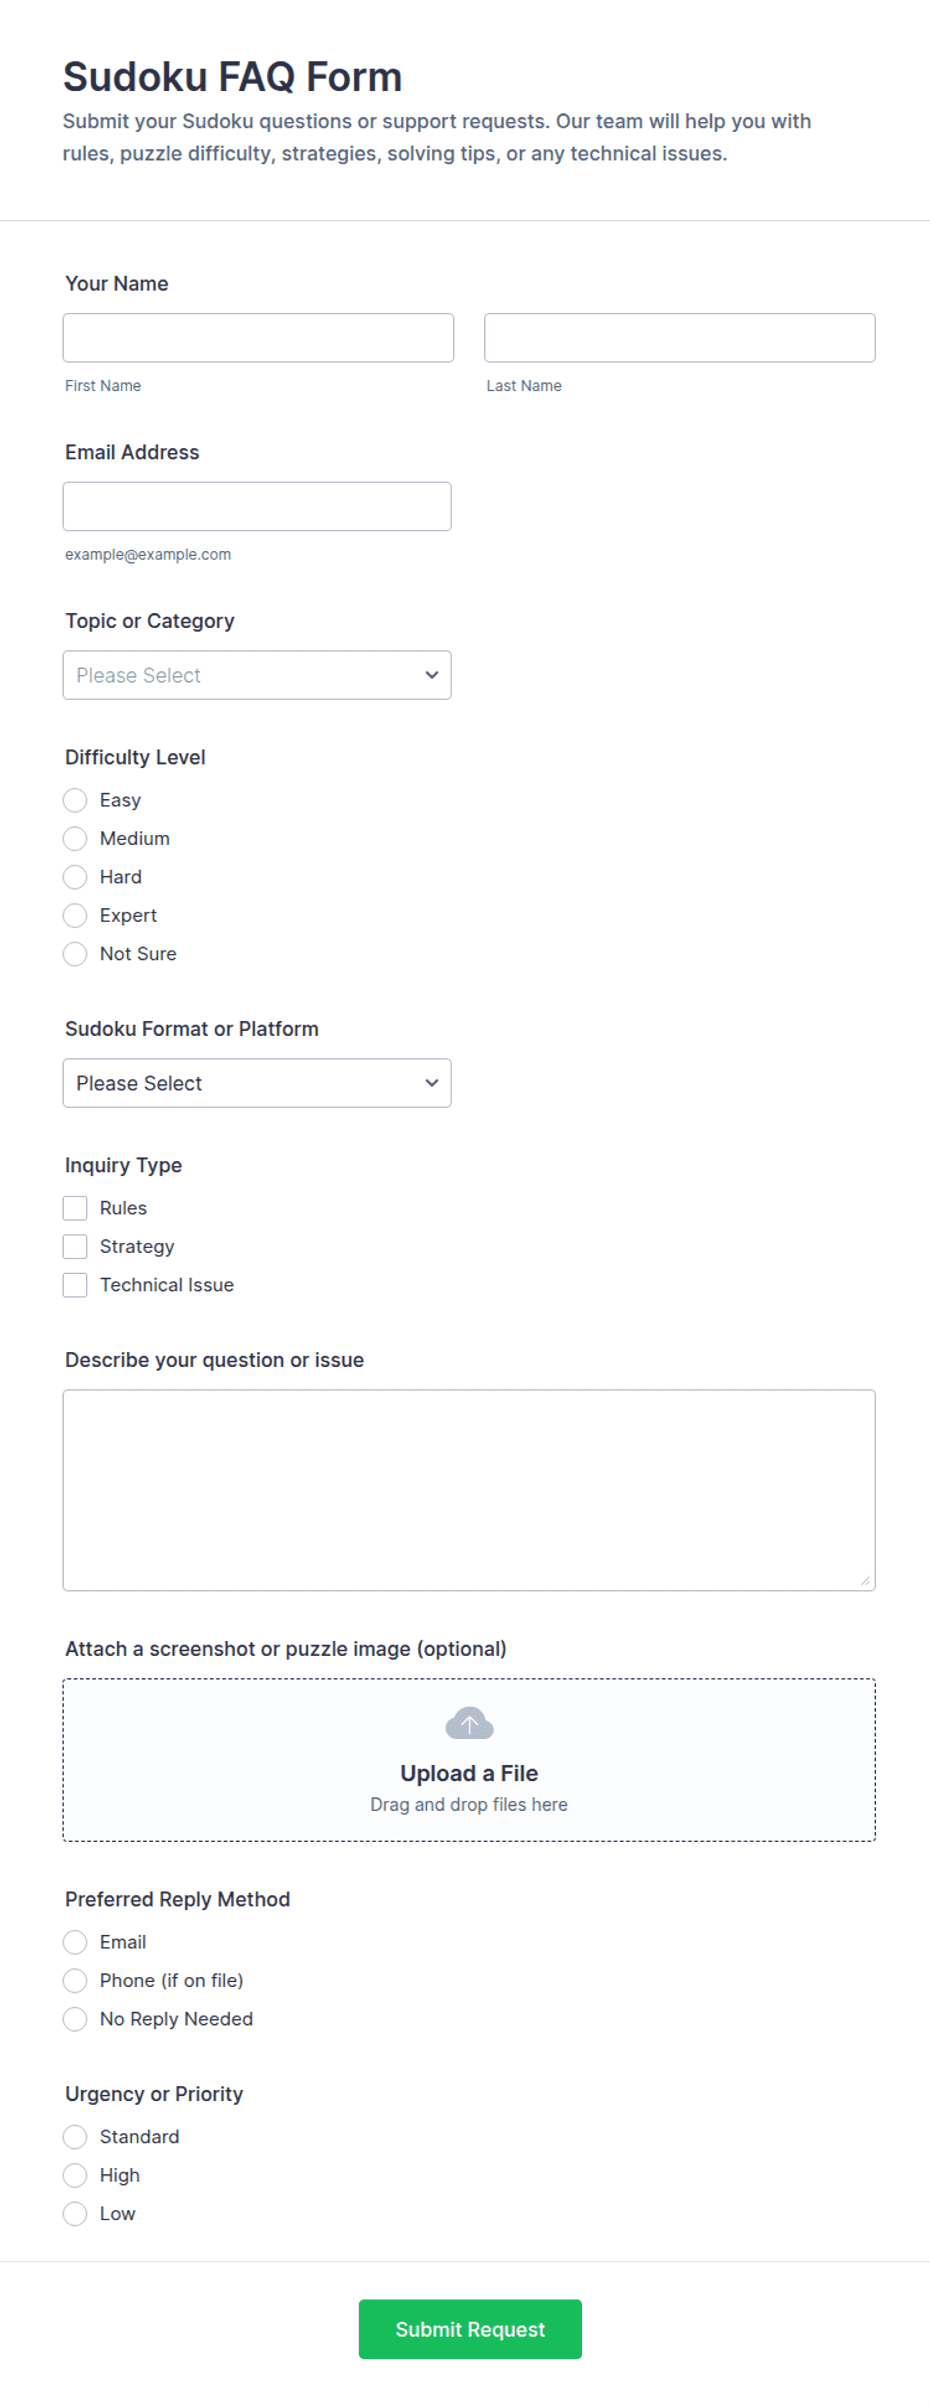Image resolution: width=930 pixels, height=2408 pixels.
Task: Choose Expert difficulty level
Action: pos(75,915)
